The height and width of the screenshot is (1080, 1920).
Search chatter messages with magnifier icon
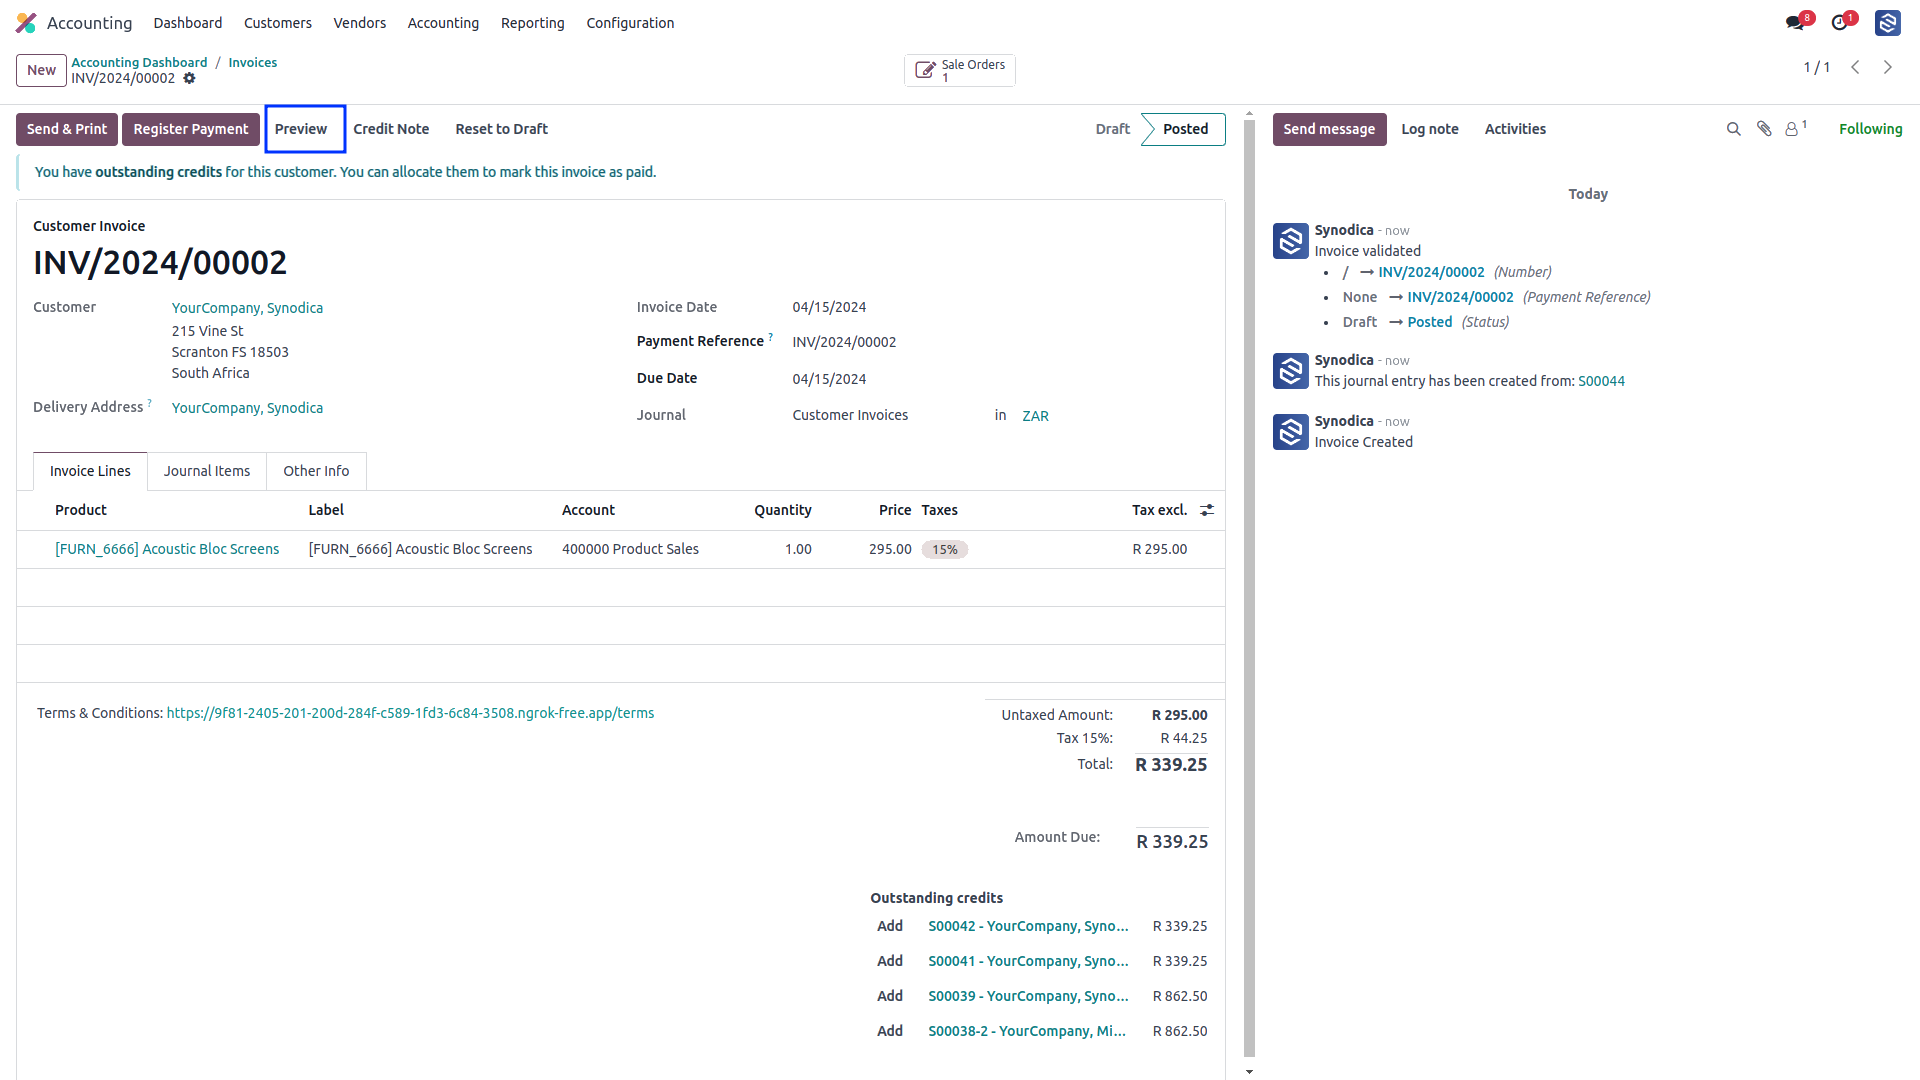point(1734,129)
